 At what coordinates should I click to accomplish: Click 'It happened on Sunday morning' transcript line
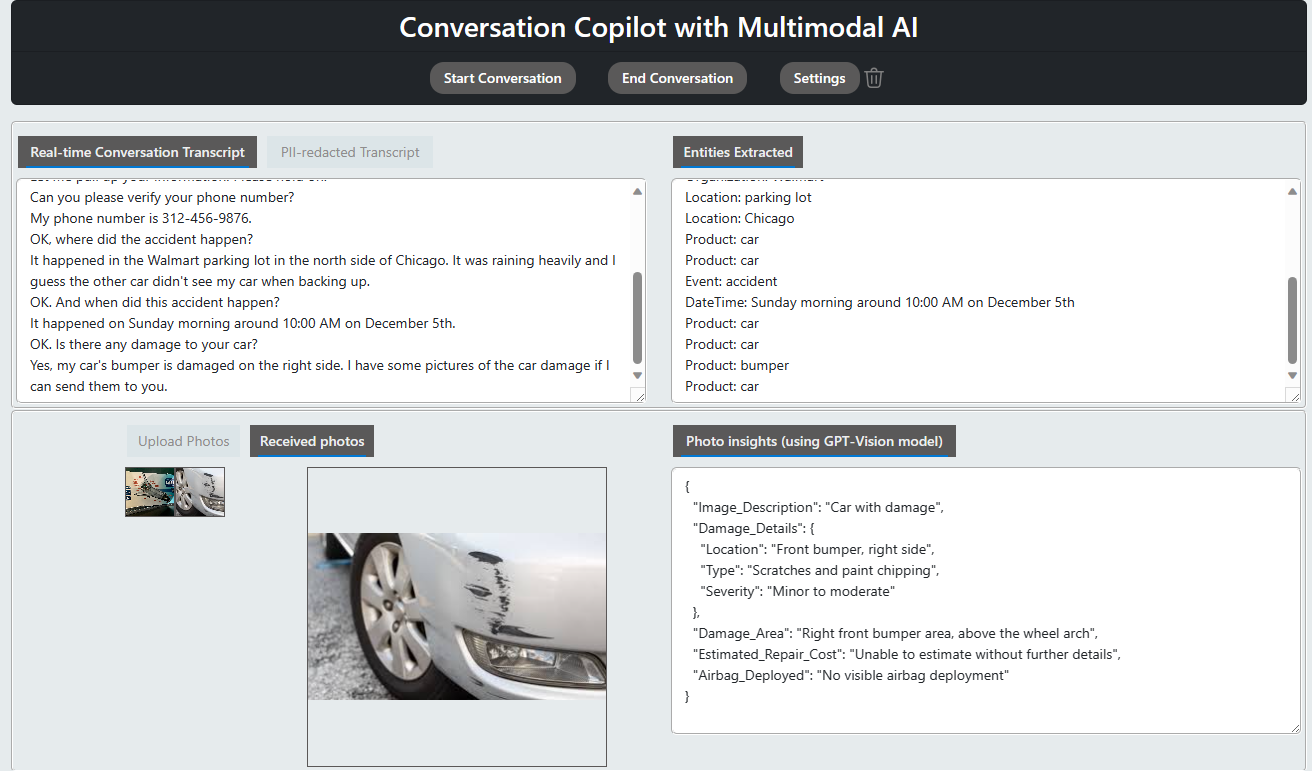pyautogui.click(x=243, y=323)
